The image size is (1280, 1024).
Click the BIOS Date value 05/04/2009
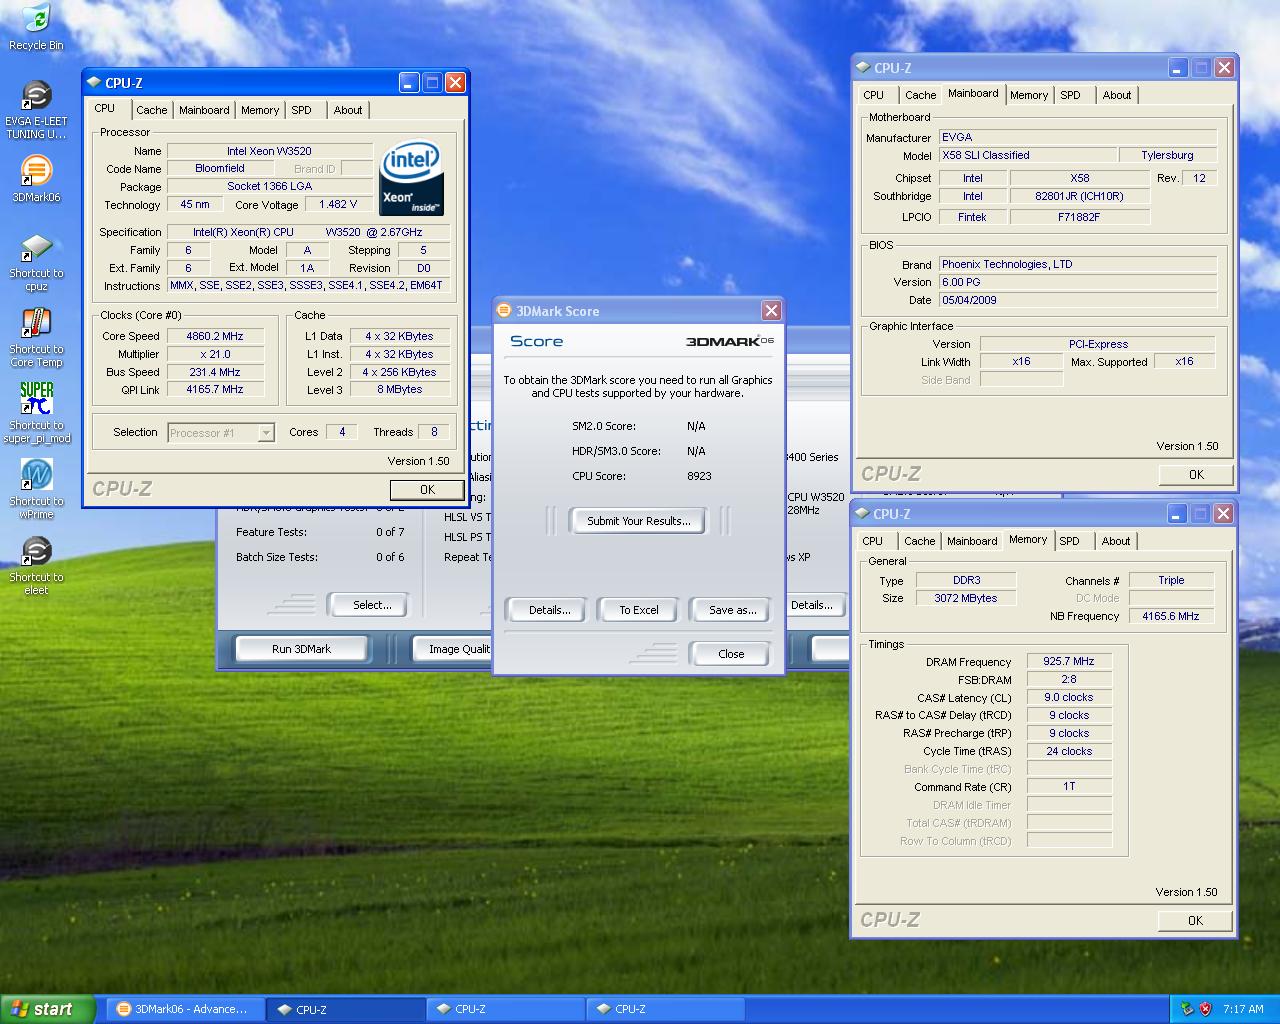tap(1078, 300)
